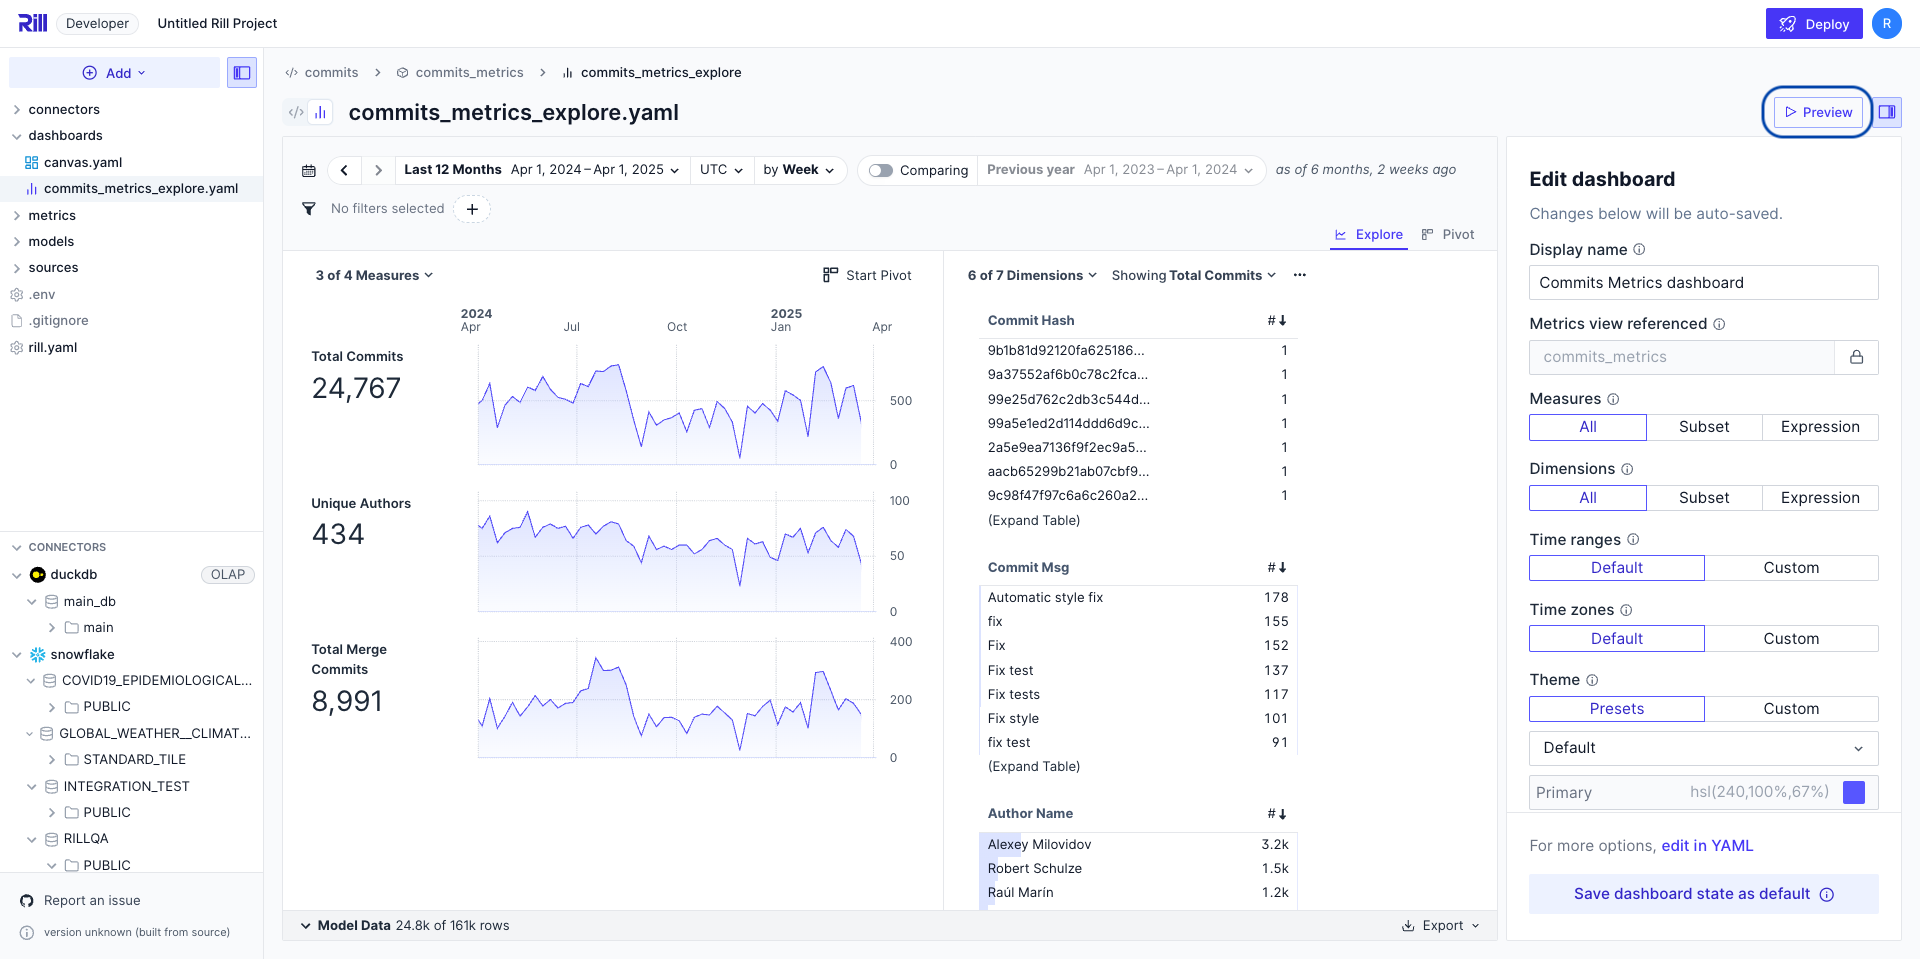The width and height of the screenshot is (1920, 959).
Task: Click the previous time period arrow
Action: [344, 170]
